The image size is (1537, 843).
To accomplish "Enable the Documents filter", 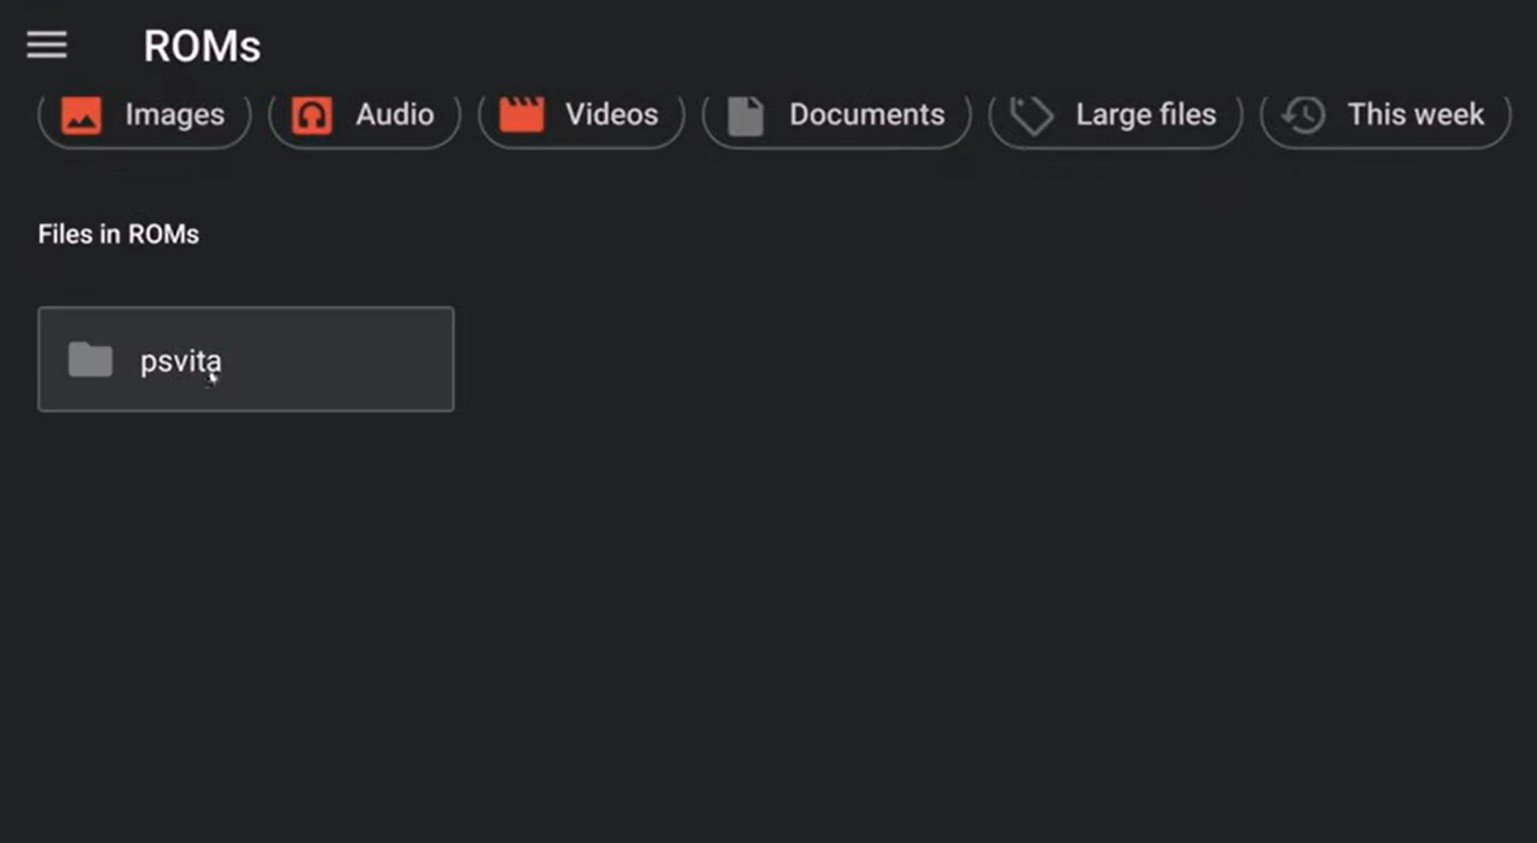I will 836,114.
